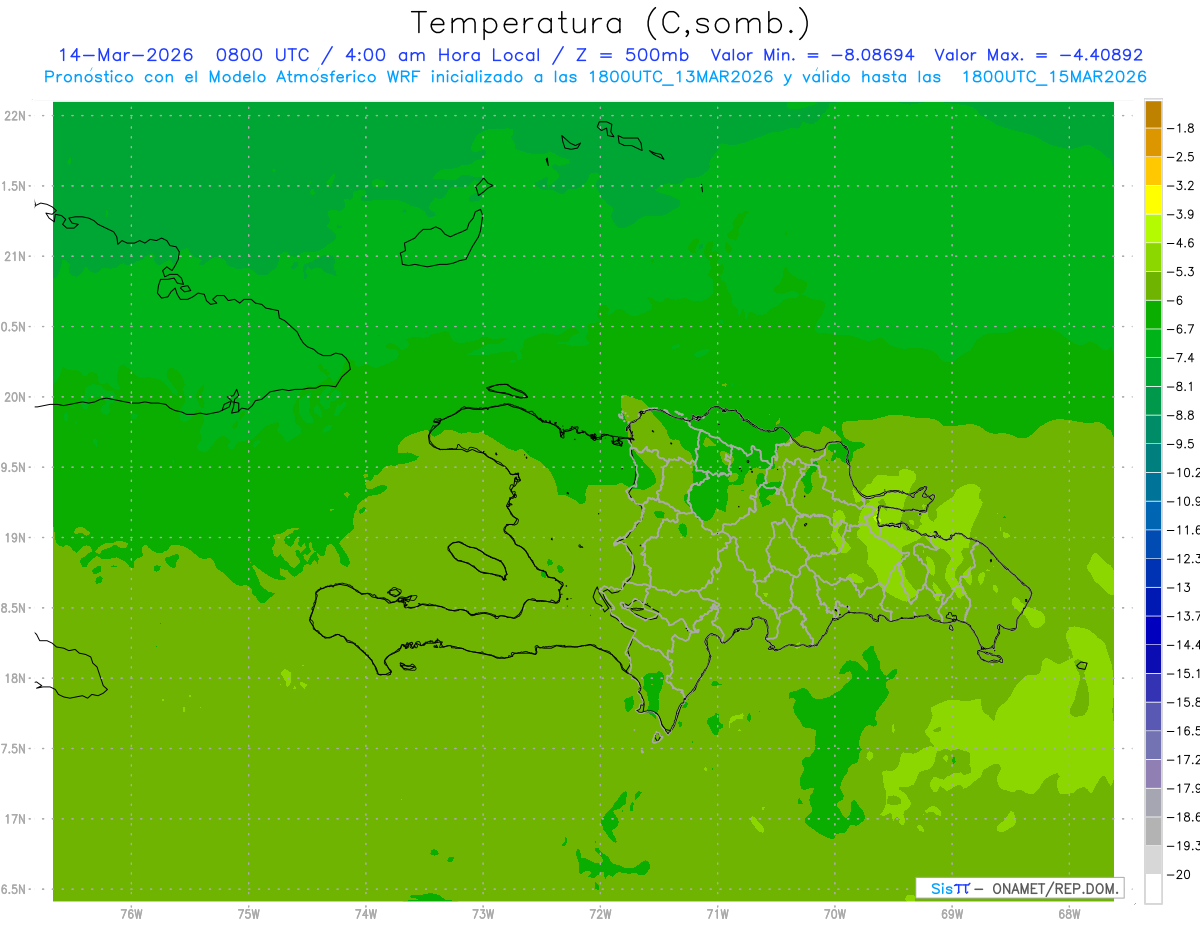Screen dimensions: 1200x927
Task: Click the green swatch between -6 and -6.7
Action: (x=1153, y=315)
